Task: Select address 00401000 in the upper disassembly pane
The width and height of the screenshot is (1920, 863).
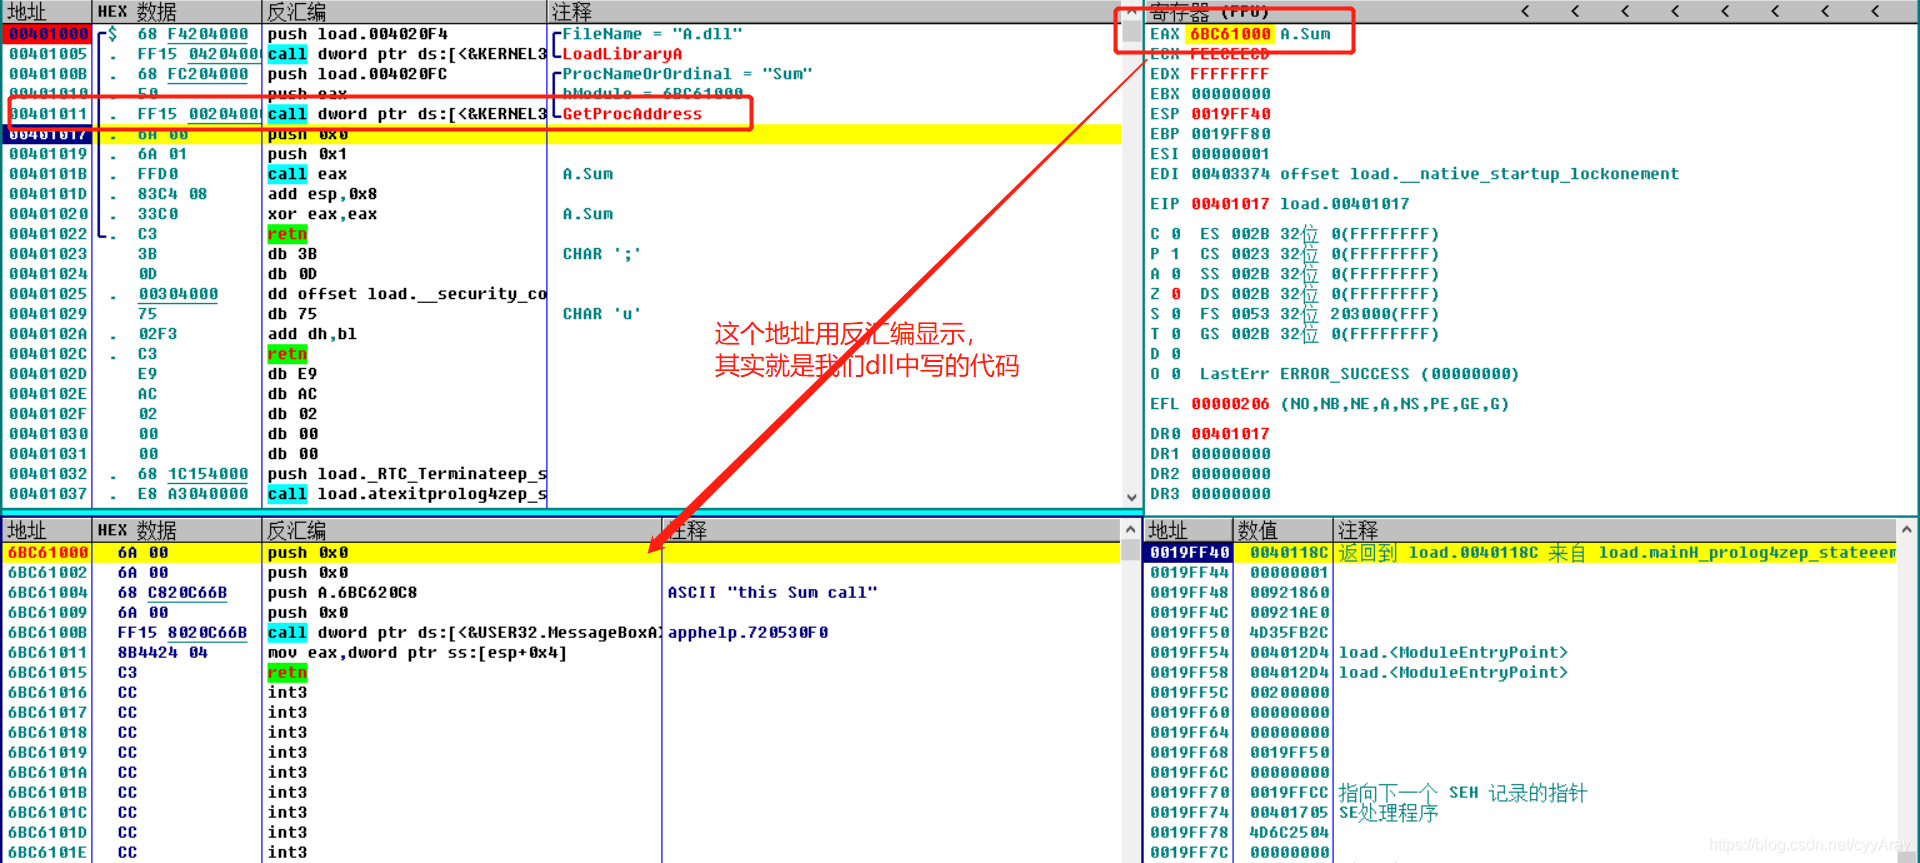Action: point(48,34)
